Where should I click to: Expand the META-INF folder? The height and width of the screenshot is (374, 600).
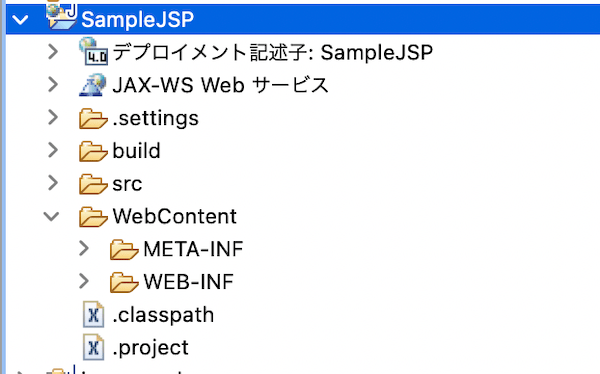[x=84, y=249]
